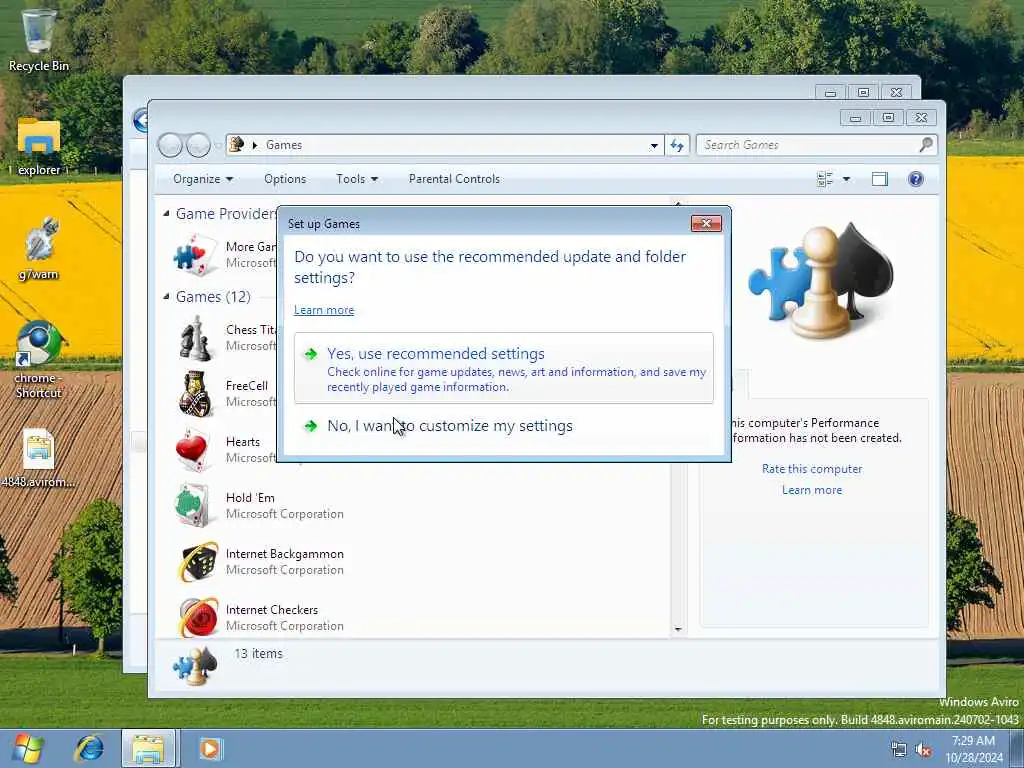Open the blue Help question mark icon
The image size is (1024, 768).
pyautogui.click(x=916, y=179)
